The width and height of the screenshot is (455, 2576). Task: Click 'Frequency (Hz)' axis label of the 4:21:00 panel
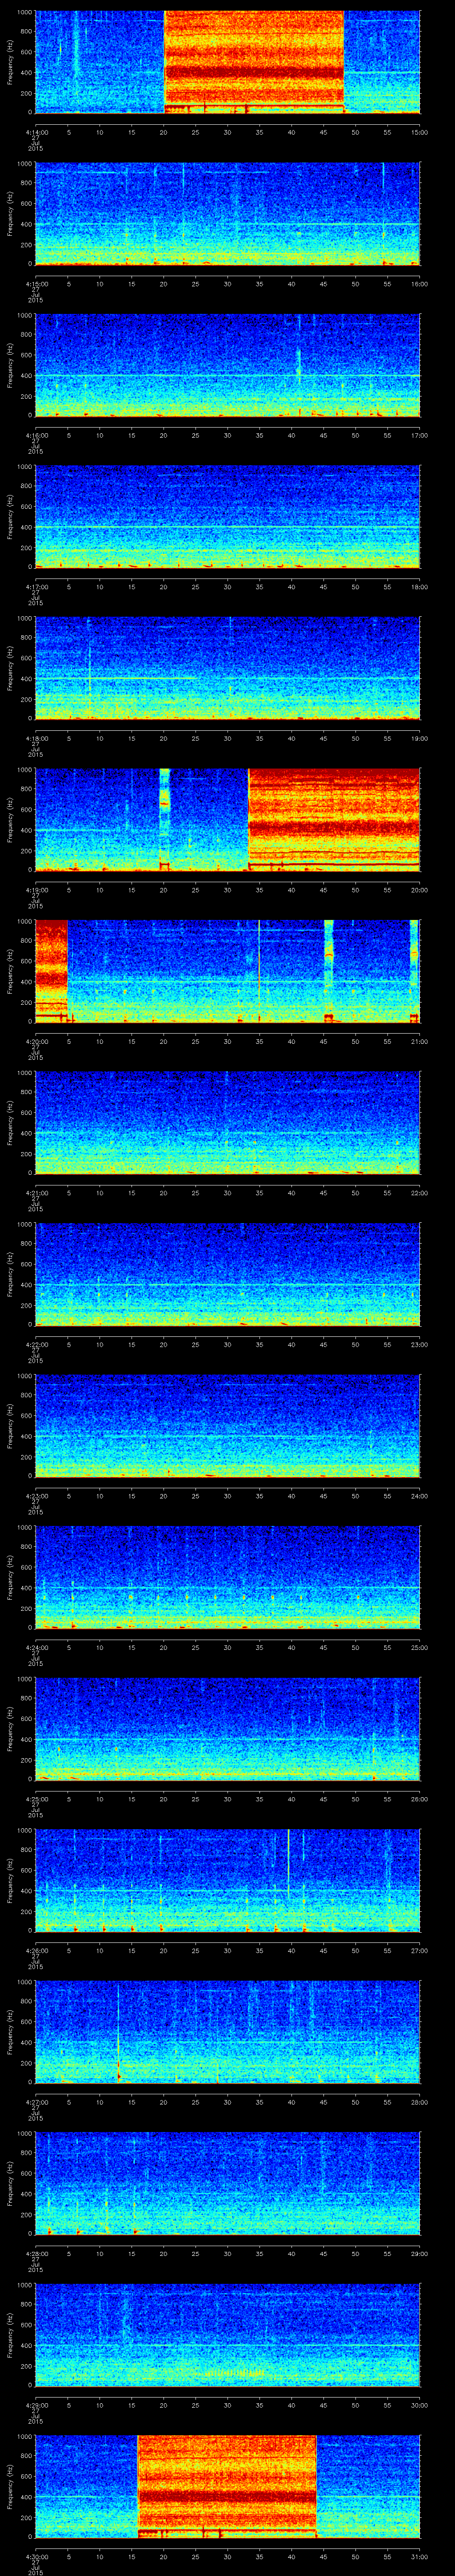(10, 1123)
